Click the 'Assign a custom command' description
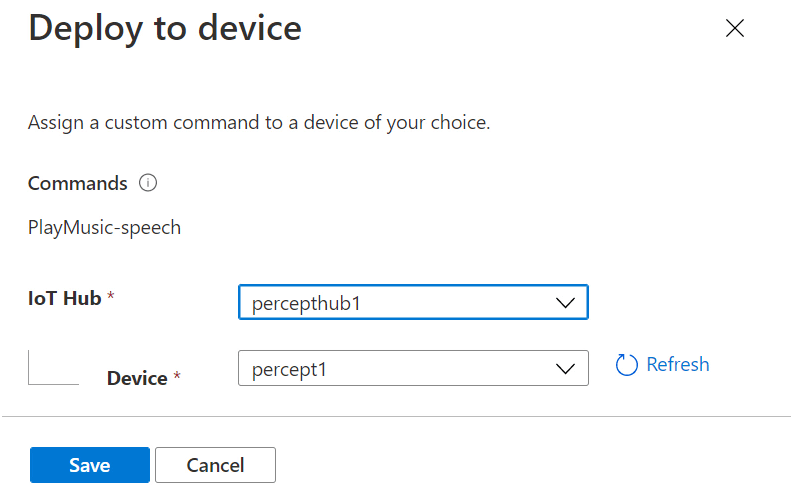Viewport: 792px width, 491px height. coord(259,124)
